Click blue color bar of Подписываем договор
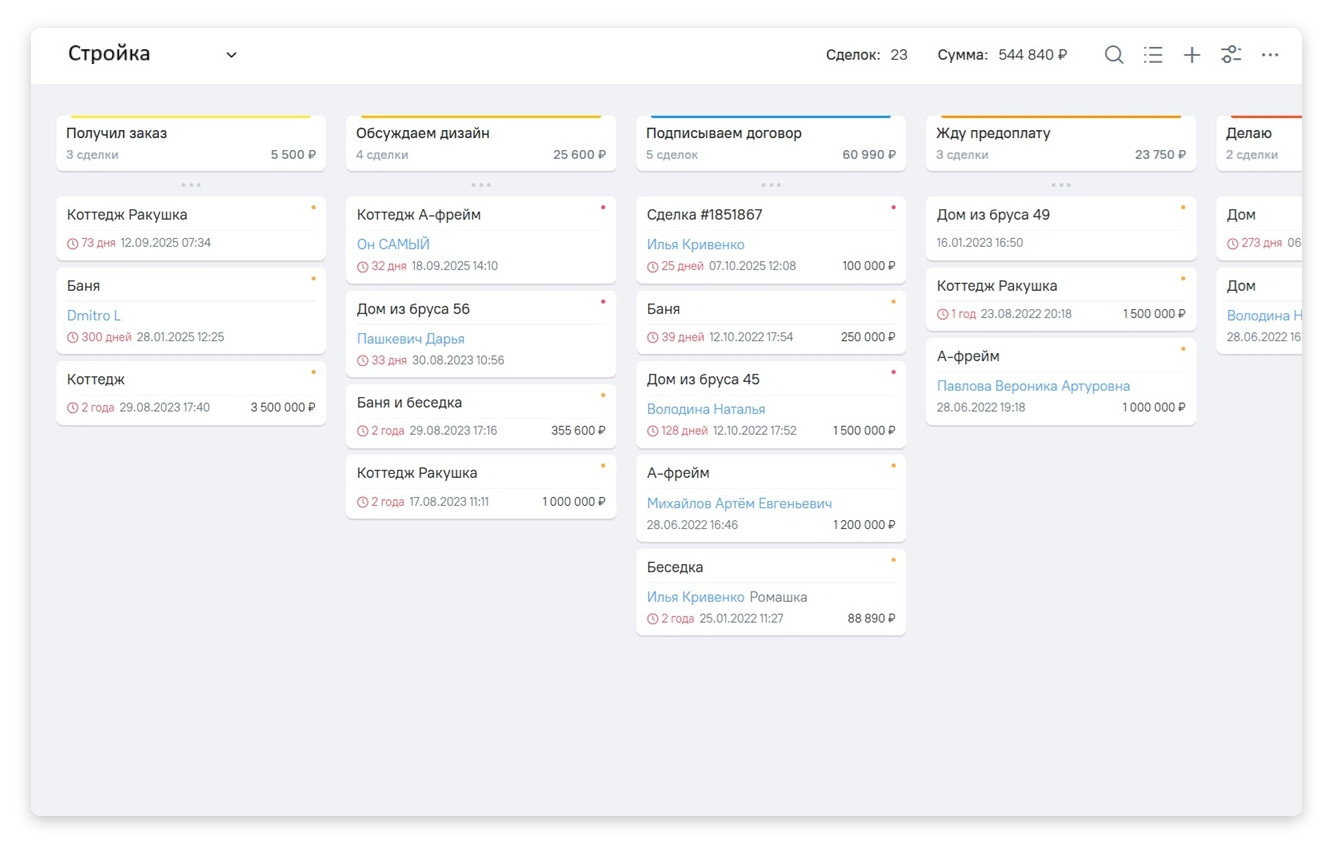This screenshot has width=1334, height=844. coord(771,117)
